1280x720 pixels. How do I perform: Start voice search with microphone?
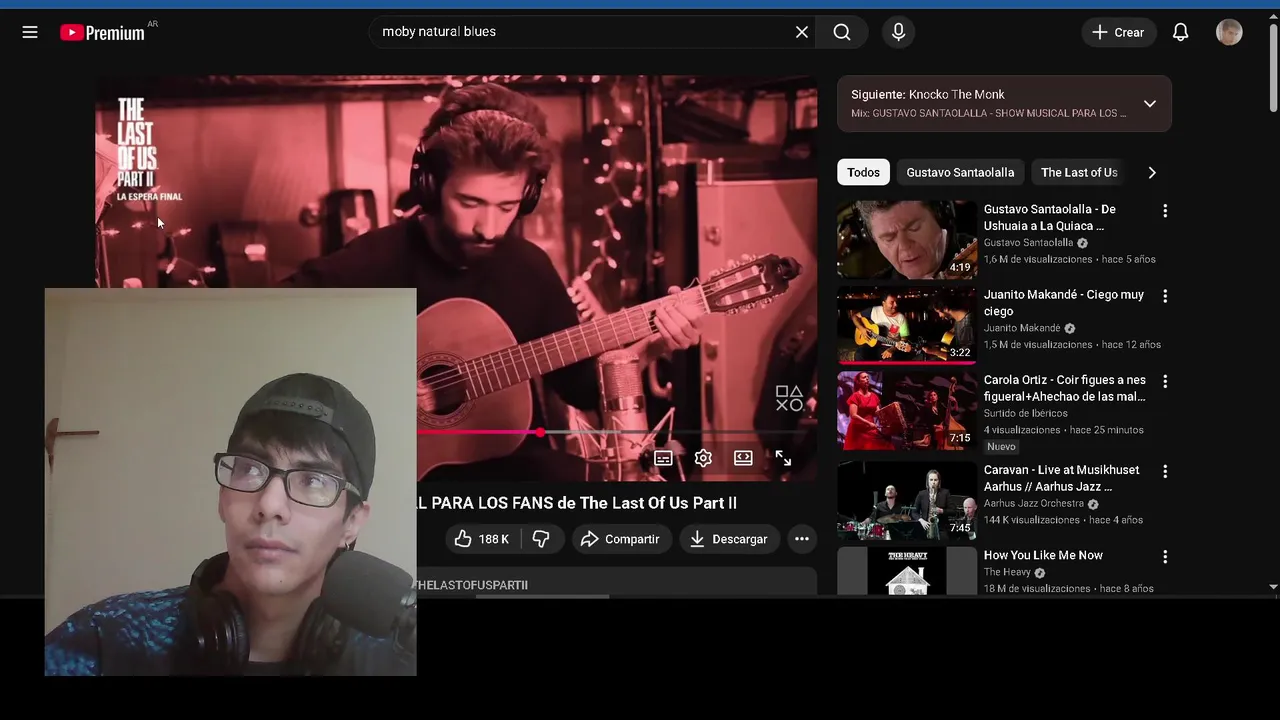pyautogui.click(x=898, y=32)
